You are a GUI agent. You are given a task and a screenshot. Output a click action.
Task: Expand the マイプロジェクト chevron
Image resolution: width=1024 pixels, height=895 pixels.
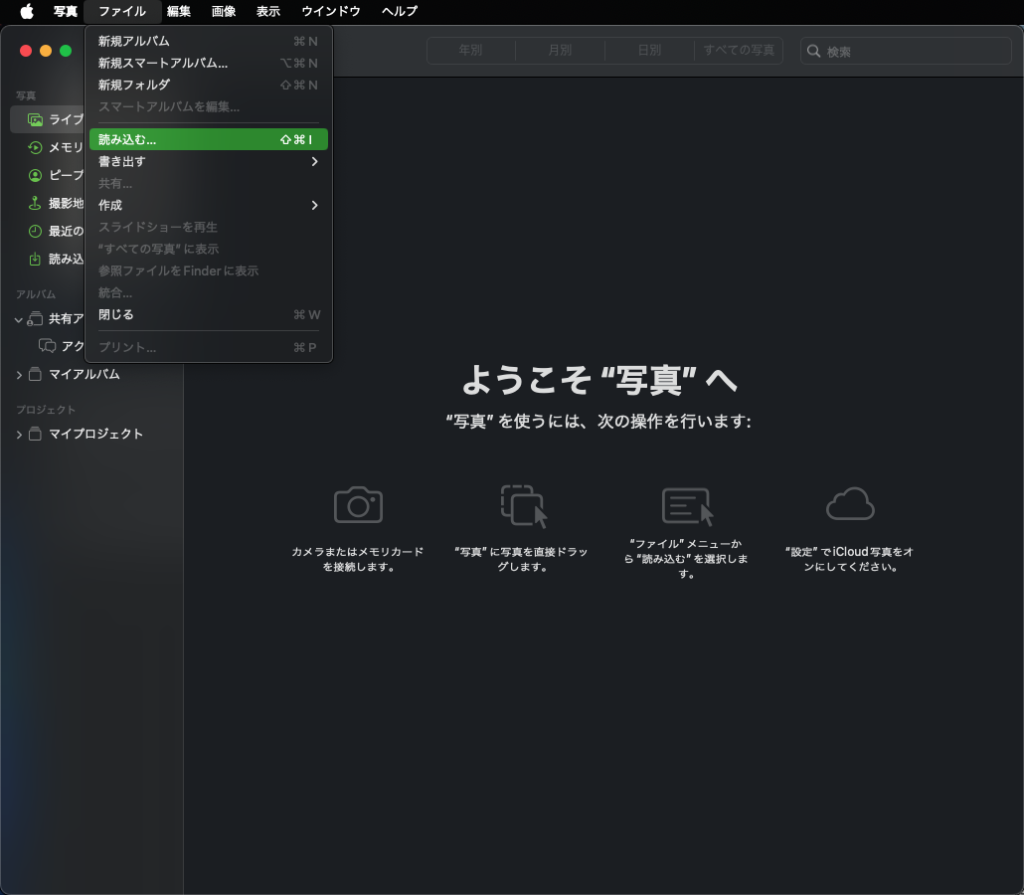[x=19, y=434]
